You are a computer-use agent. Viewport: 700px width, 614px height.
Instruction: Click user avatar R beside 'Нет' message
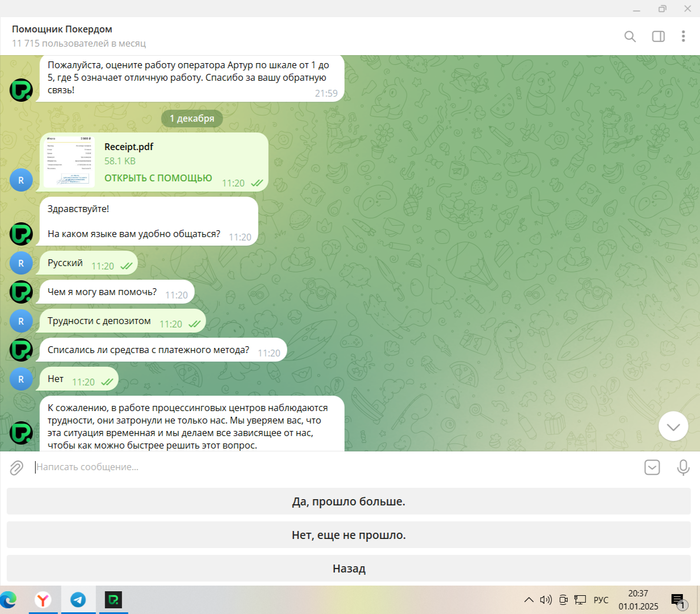tap(21, 379)
